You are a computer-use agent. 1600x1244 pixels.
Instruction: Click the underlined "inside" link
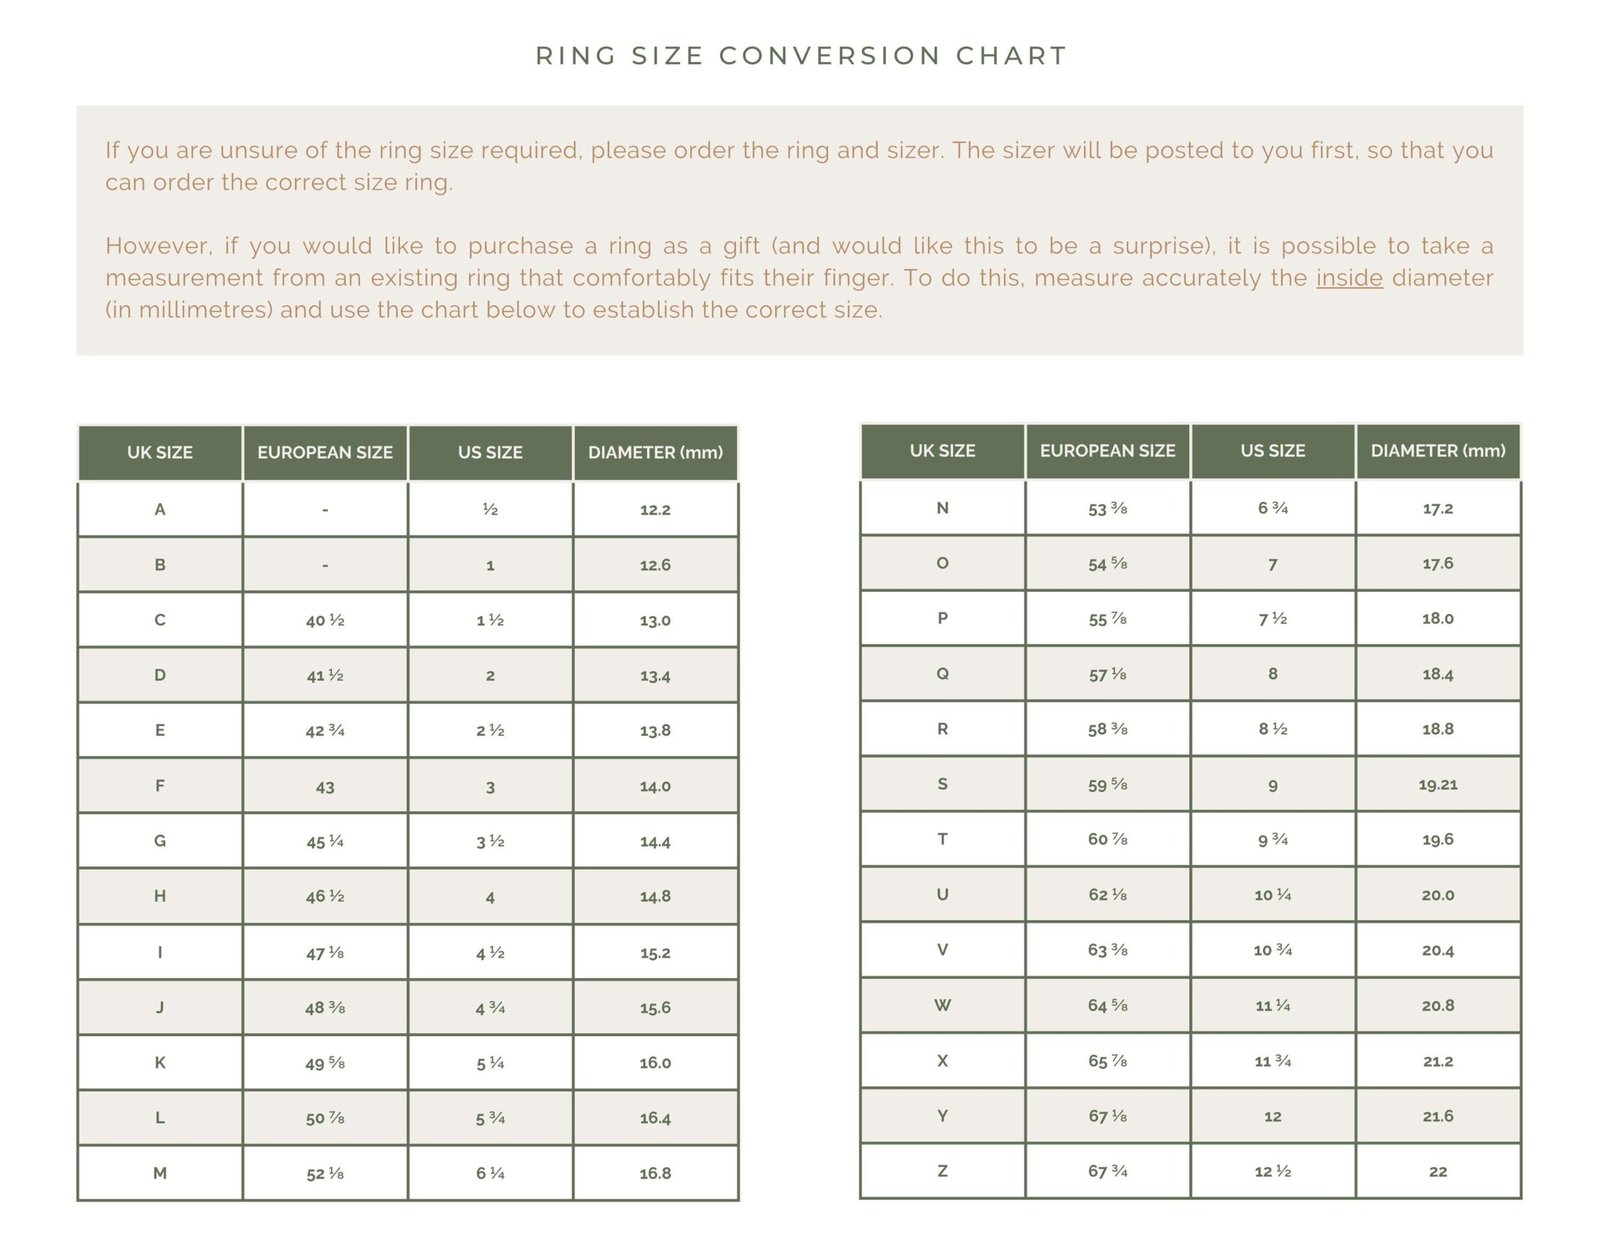click(x=1349, y=278)
